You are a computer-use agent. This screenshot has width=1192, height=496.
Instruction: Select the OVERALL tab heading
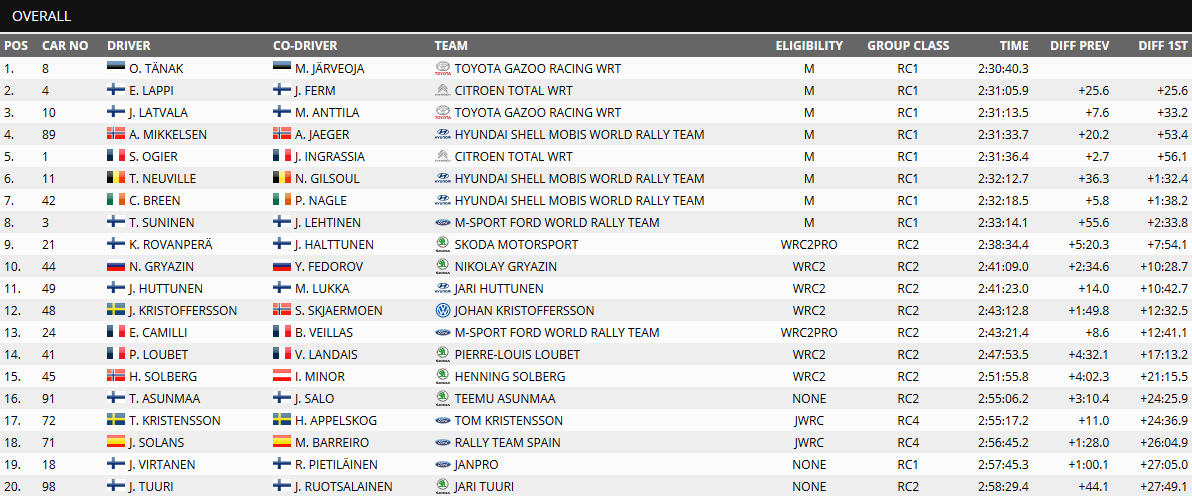click(42, 16)
